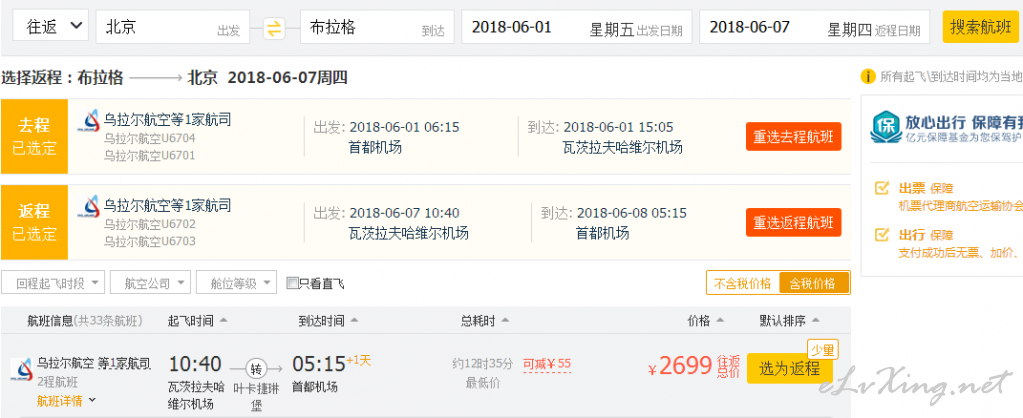Click Ural Airlines logo in return row

88,207
